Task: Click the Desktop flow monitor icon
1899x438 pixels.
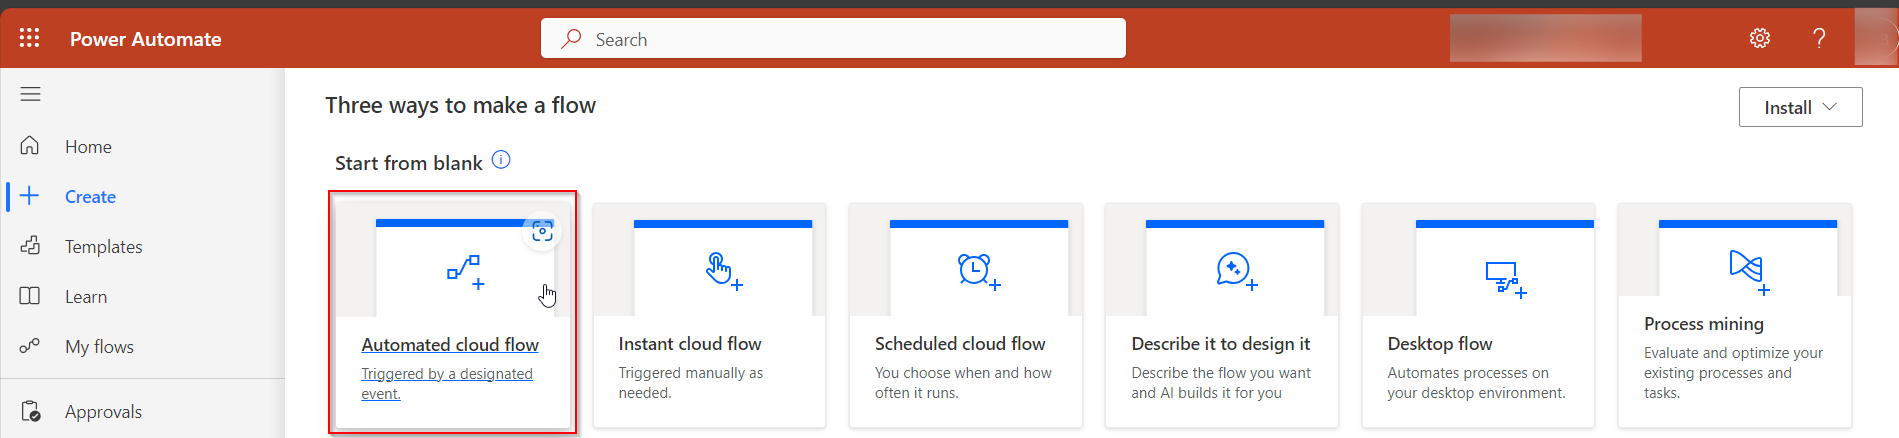Action: 1505,278
